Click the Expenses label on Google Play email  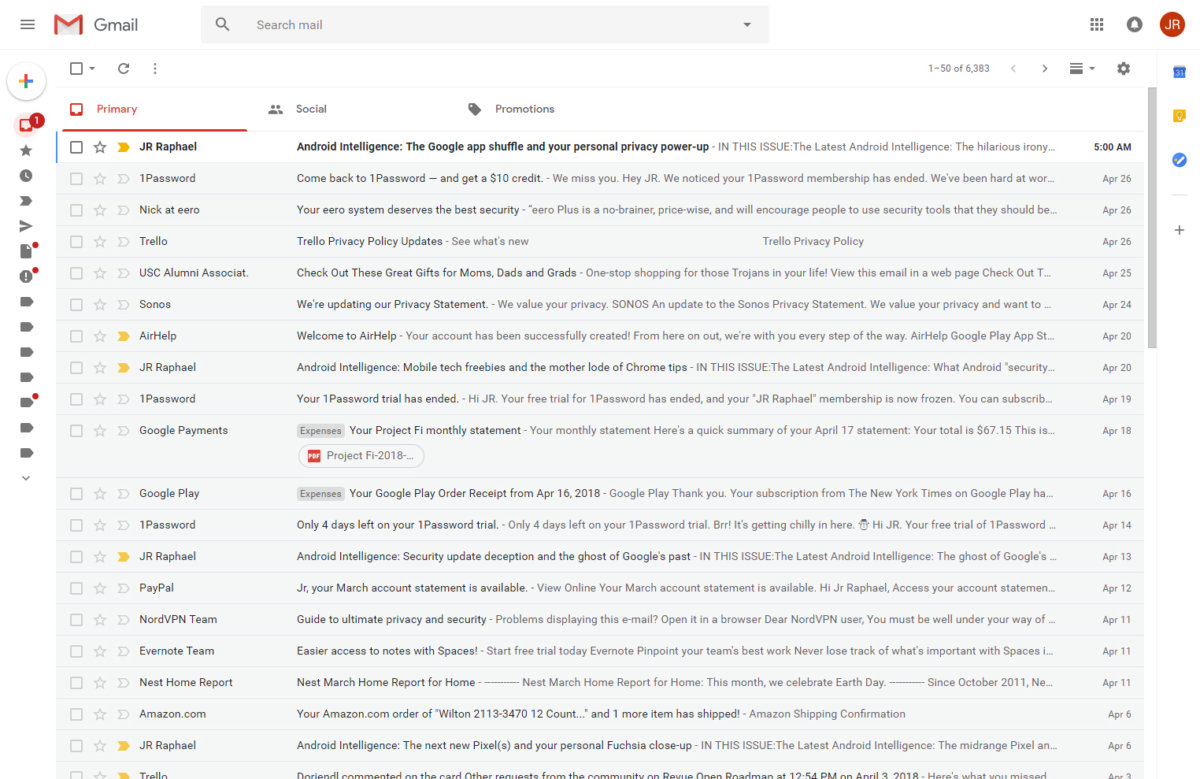pyautogui.click(x=320, y=493)
